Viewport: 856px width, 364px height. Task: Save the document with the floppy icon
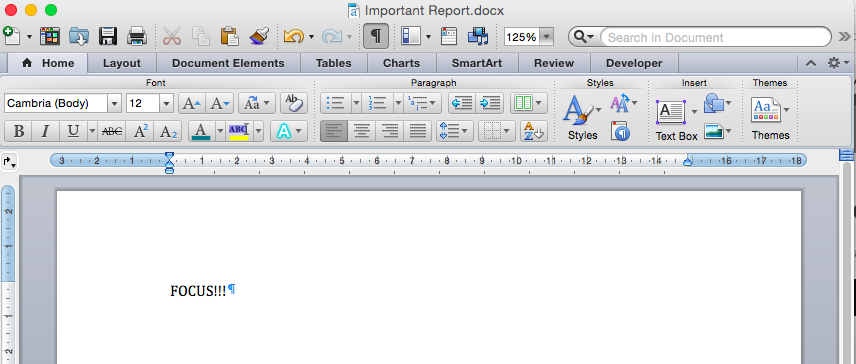coord(108,36)
